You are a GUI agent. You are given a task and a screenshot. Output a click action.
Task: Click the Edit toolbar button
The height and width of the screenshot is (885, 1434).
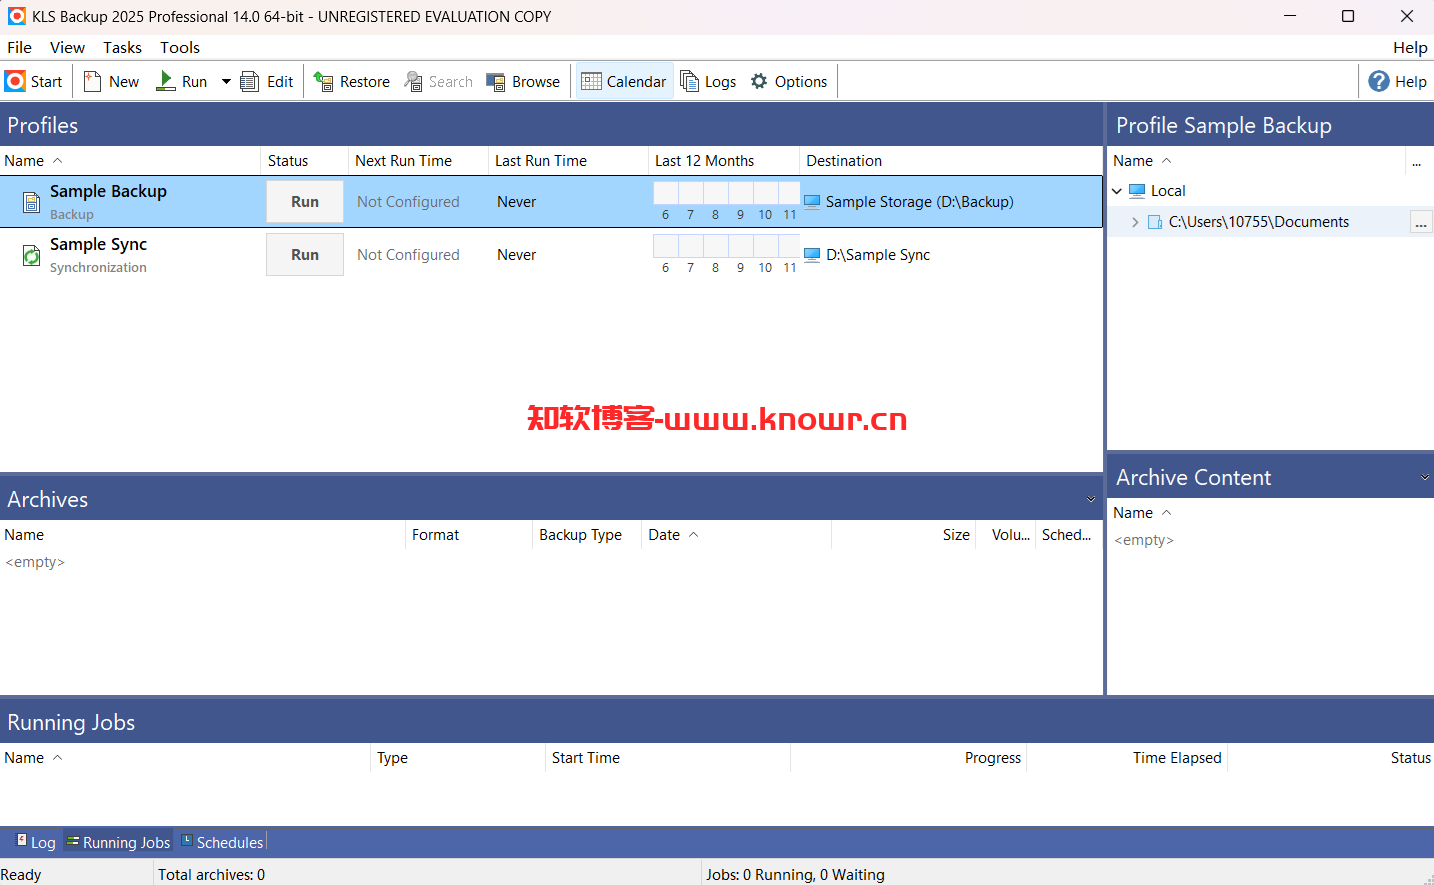coord(267,82)
